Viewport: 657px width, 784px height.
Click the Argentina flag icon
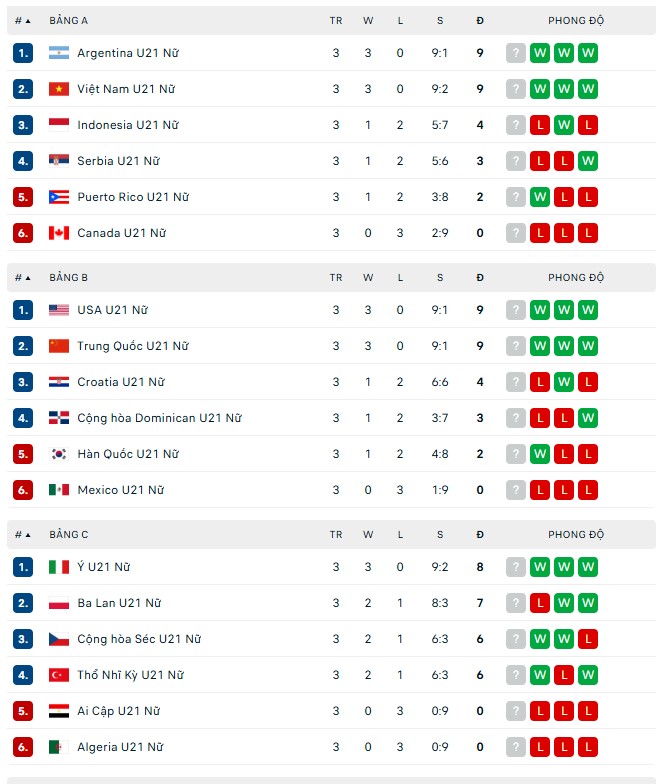click(58, 53)
